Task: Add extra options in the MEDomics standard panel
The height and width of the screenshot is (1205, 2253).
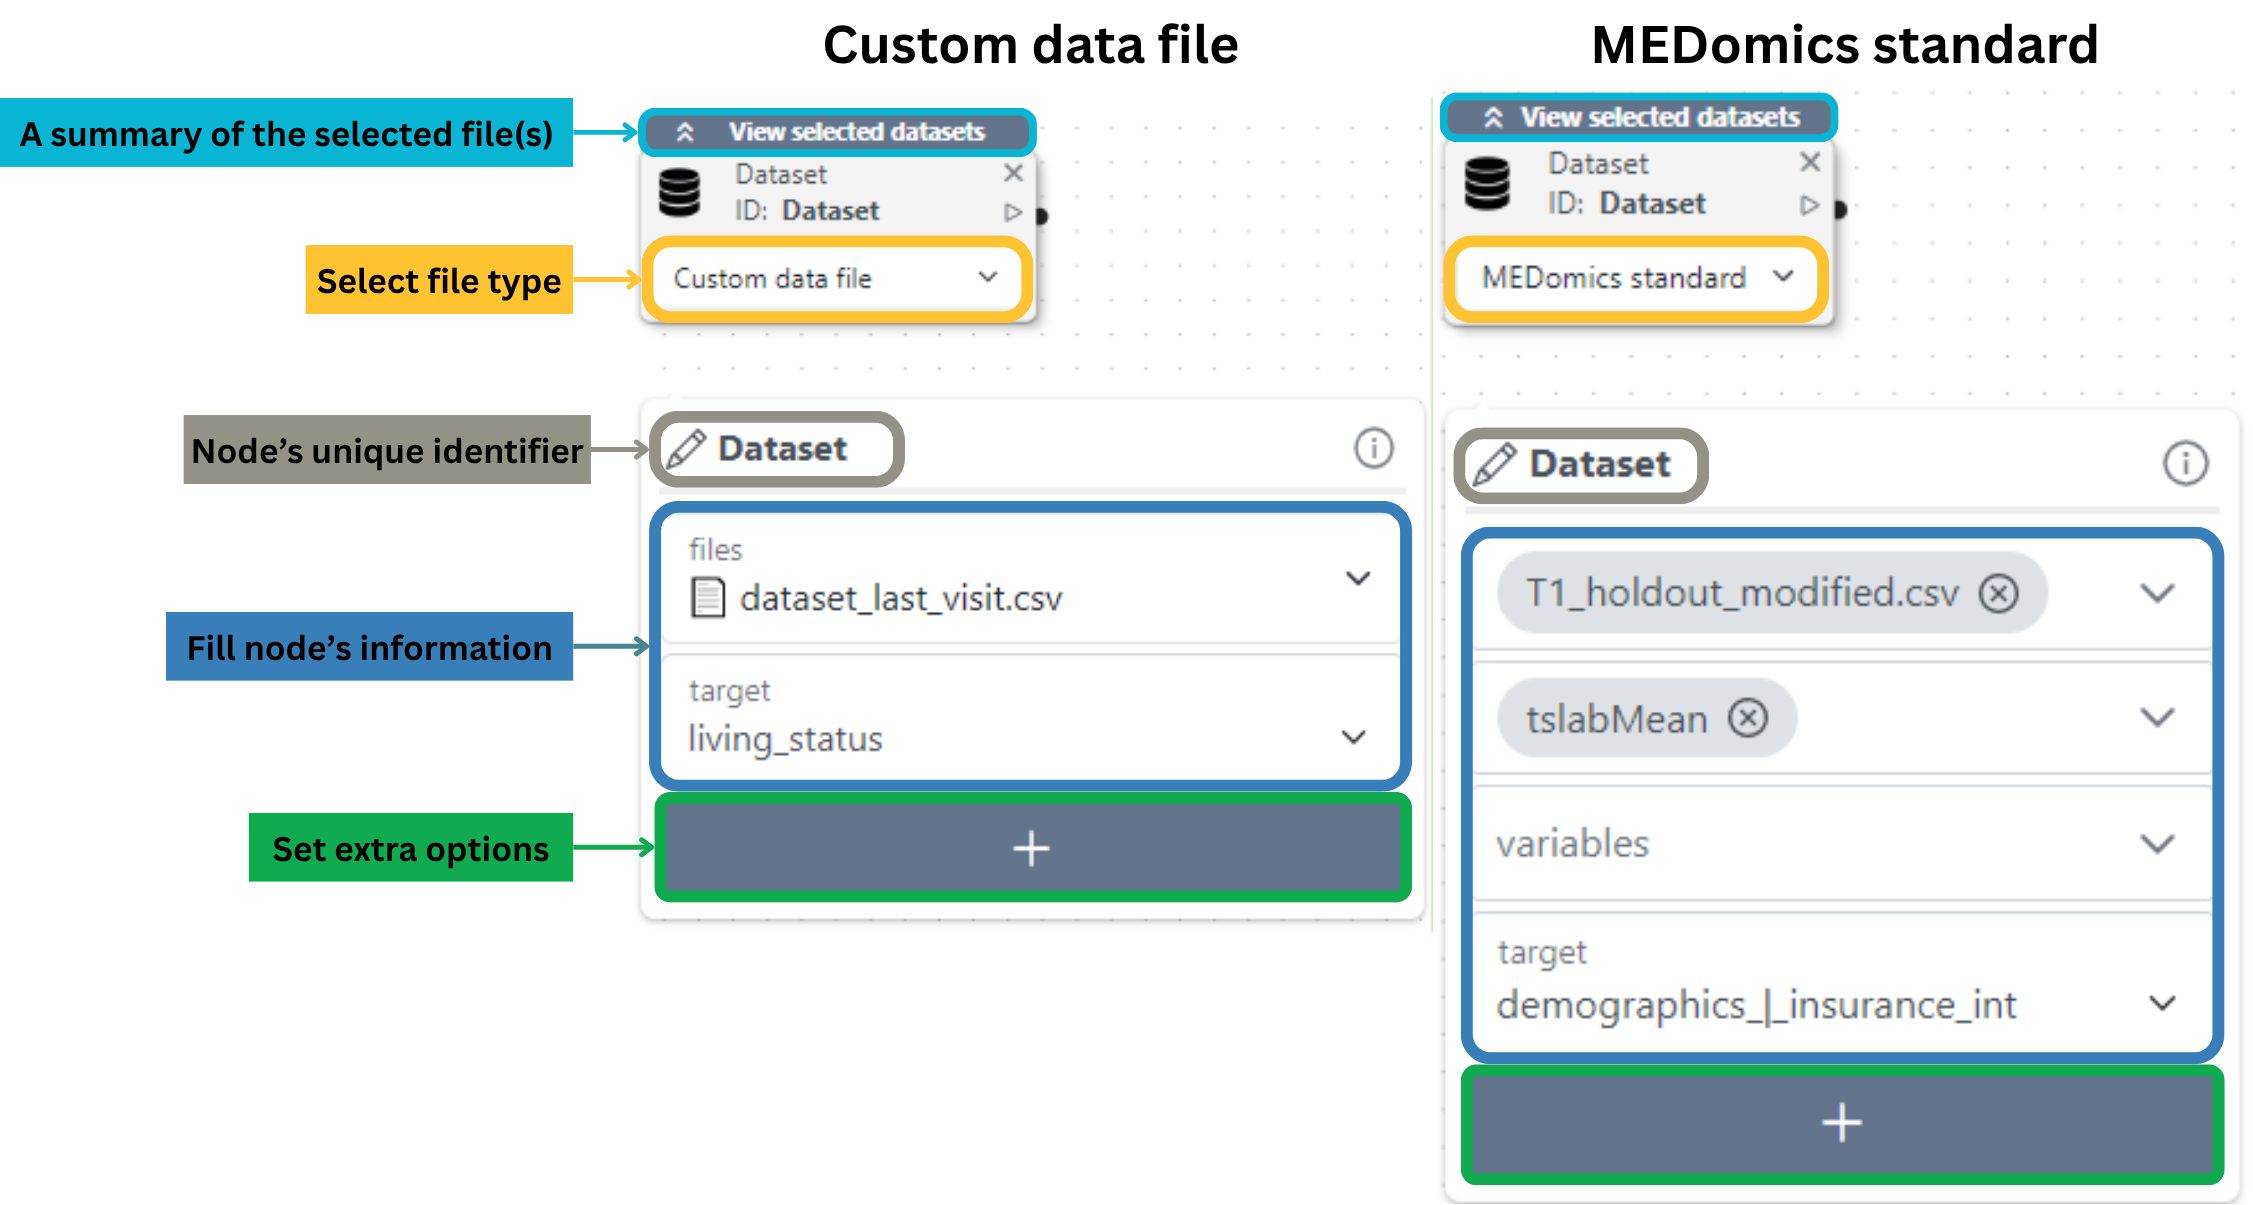Action: [x=1841, y=1123]
